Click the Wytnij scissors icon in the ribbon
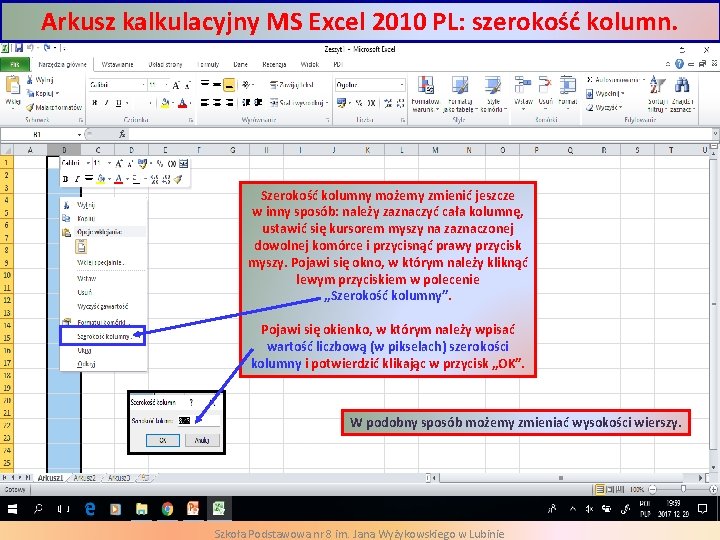 click(x=30, y=80)
